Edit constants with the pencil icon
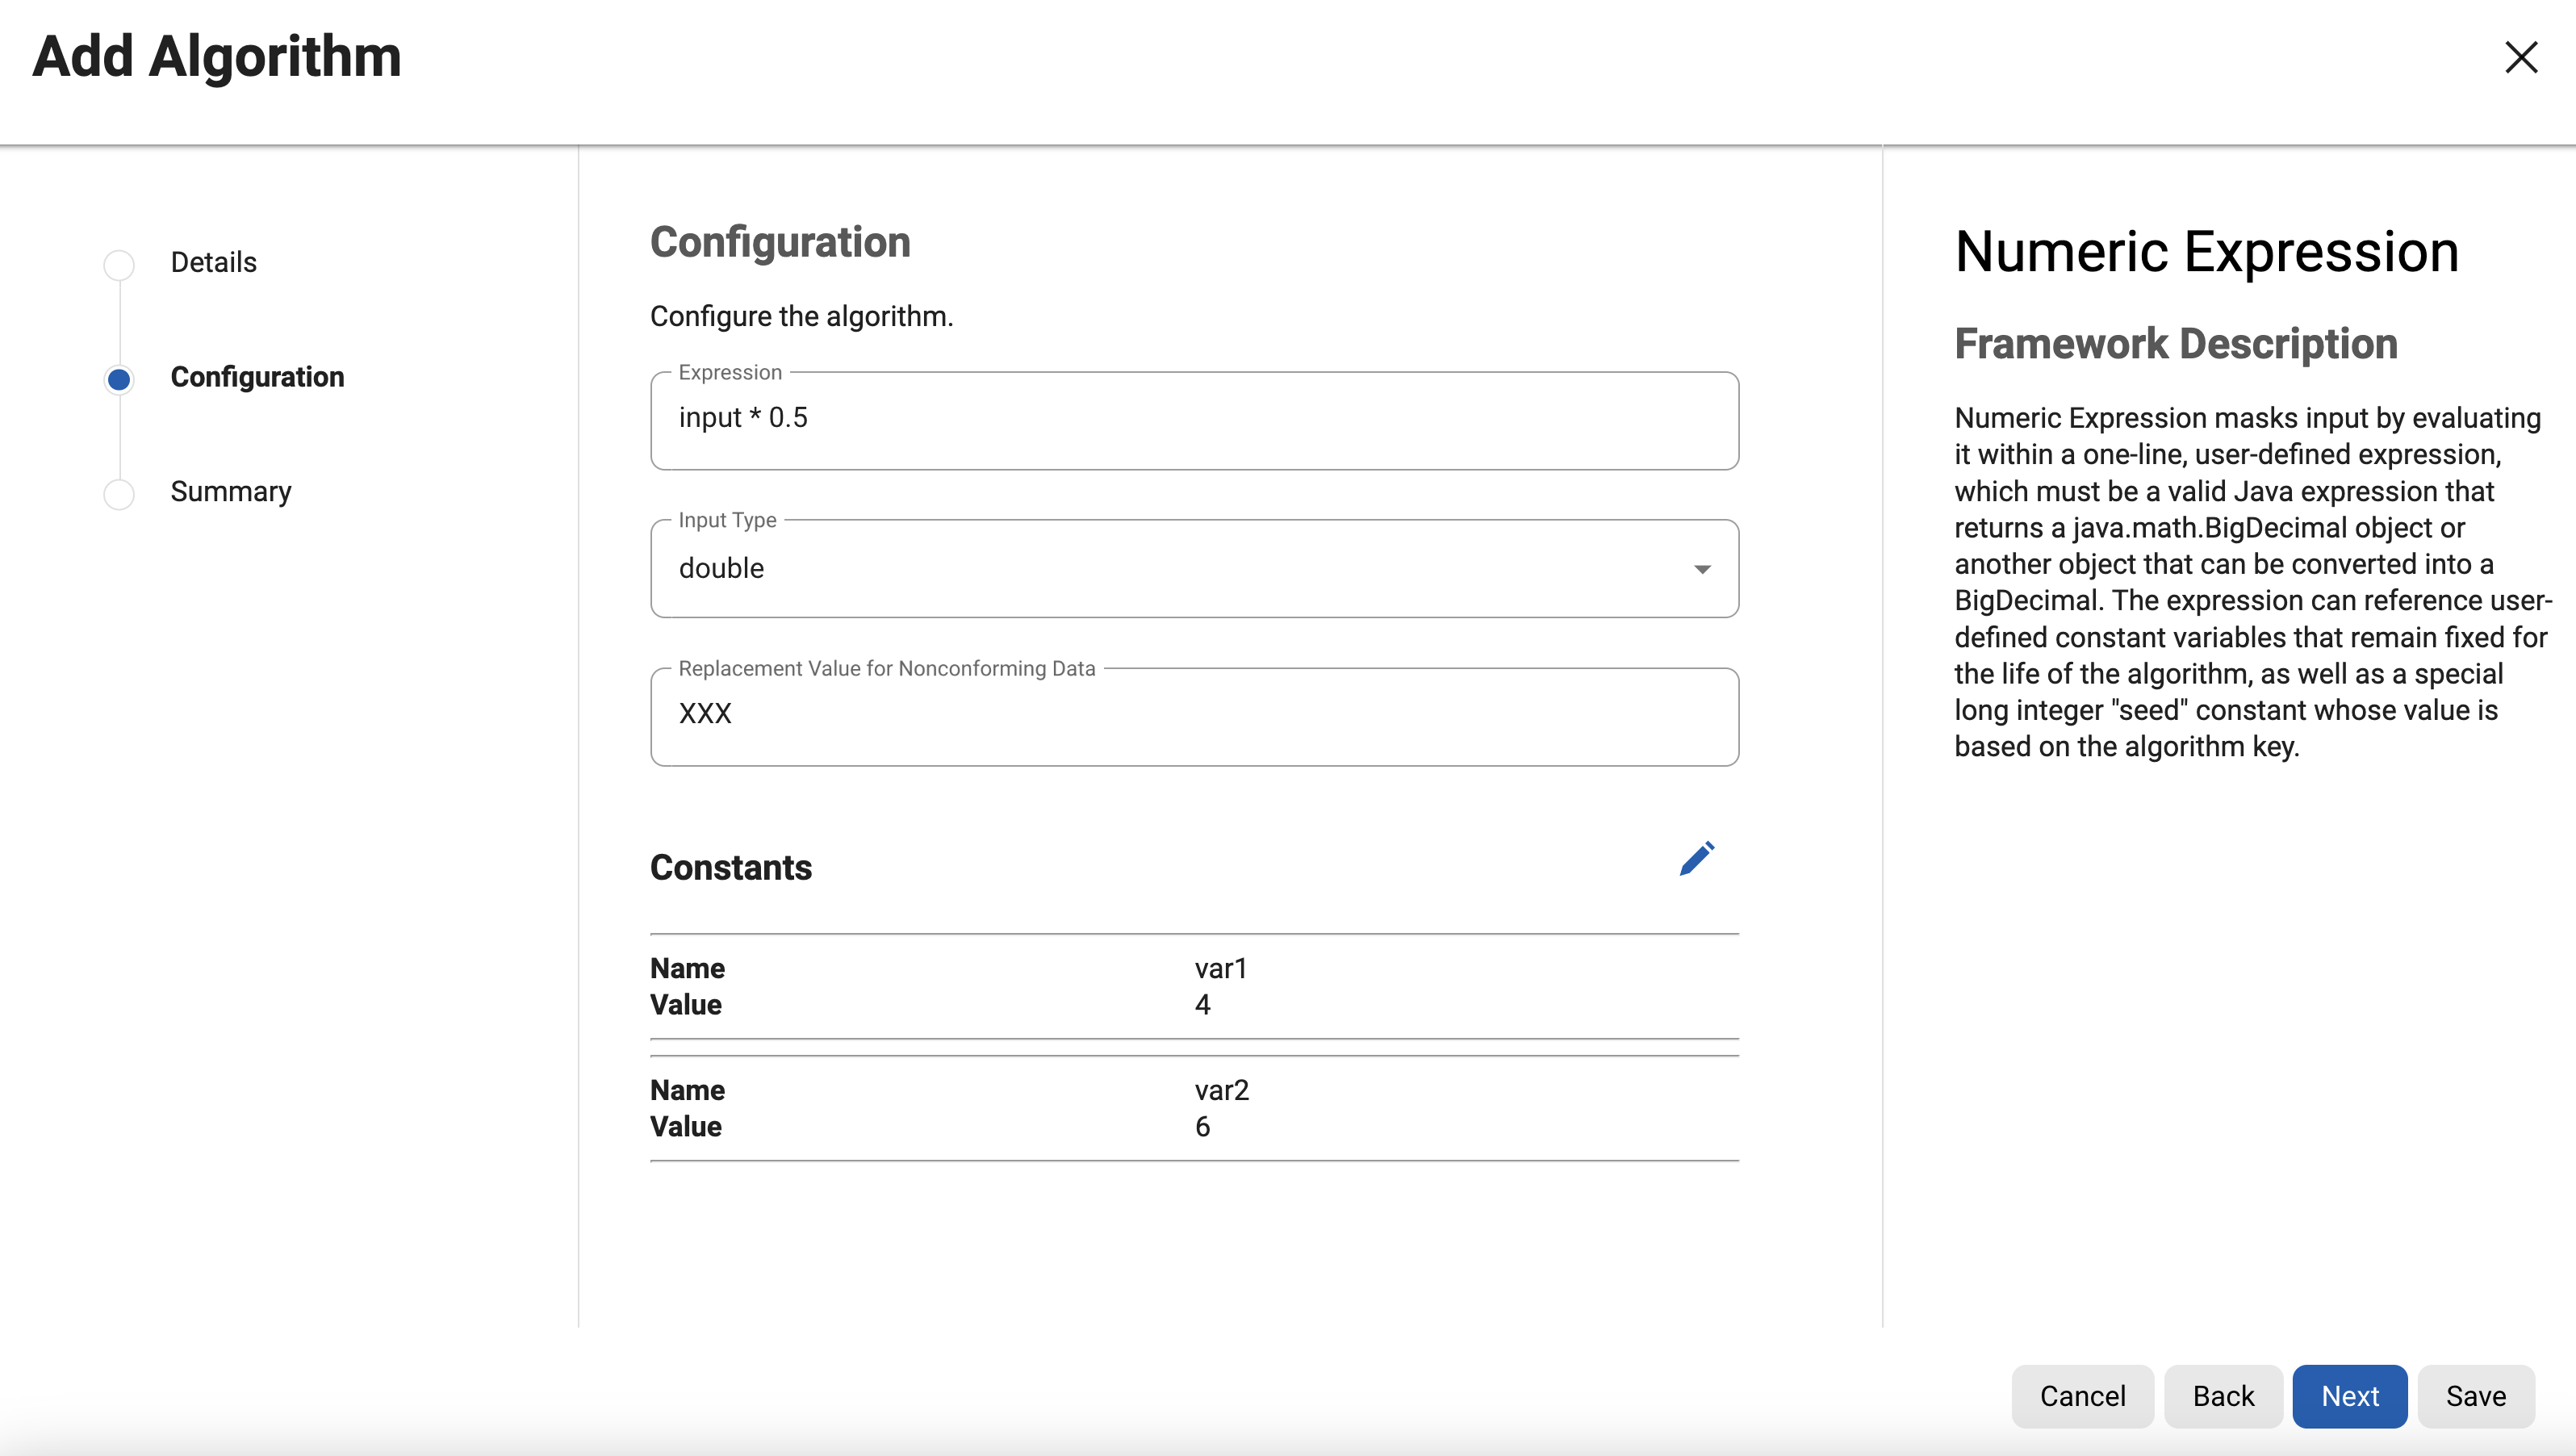 pos(1696,859)
